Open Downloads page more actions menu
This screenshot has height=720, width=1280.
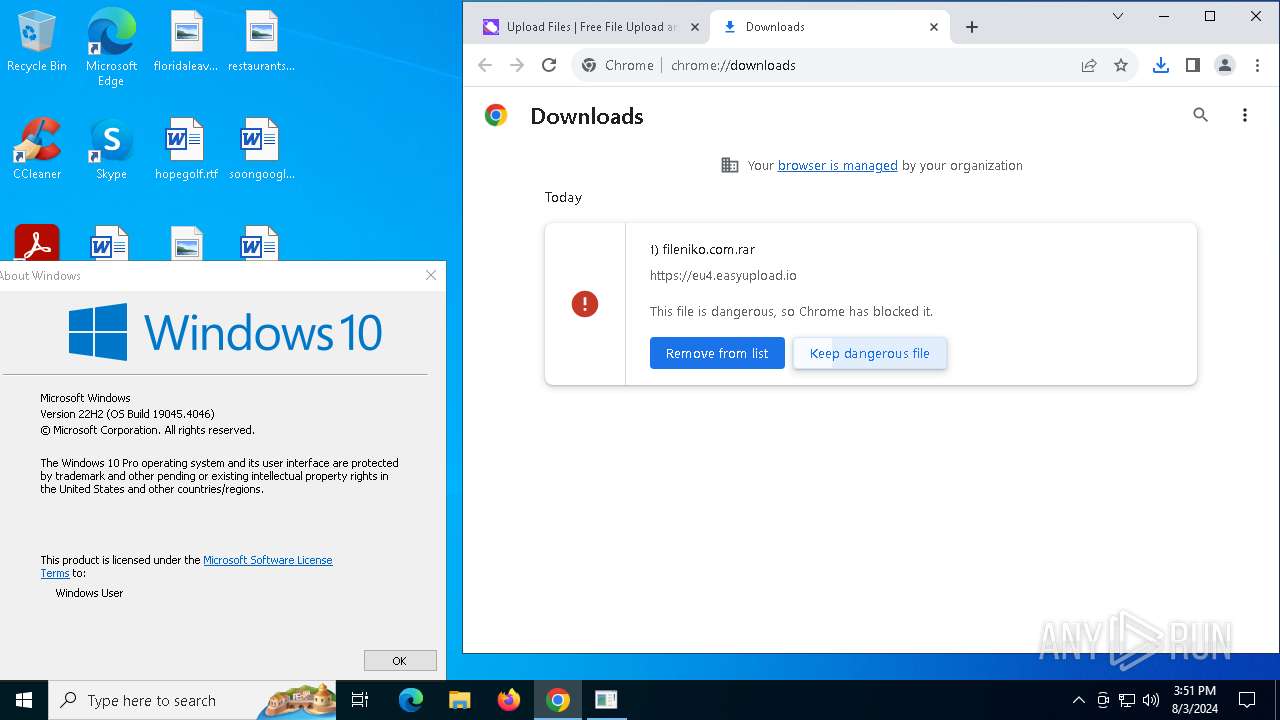click(1245, 115)
